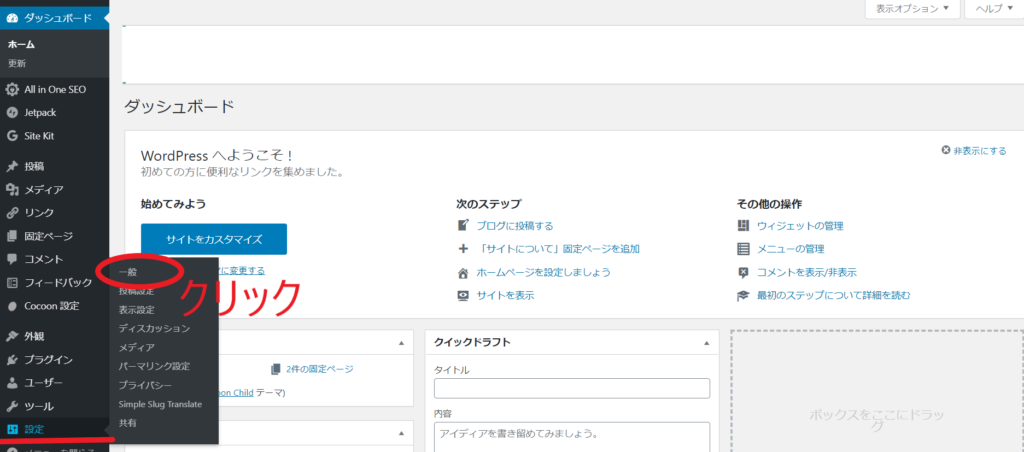1024x452 pixels.
Task: Click the ユーザー person icon
Action: [12, 383]
